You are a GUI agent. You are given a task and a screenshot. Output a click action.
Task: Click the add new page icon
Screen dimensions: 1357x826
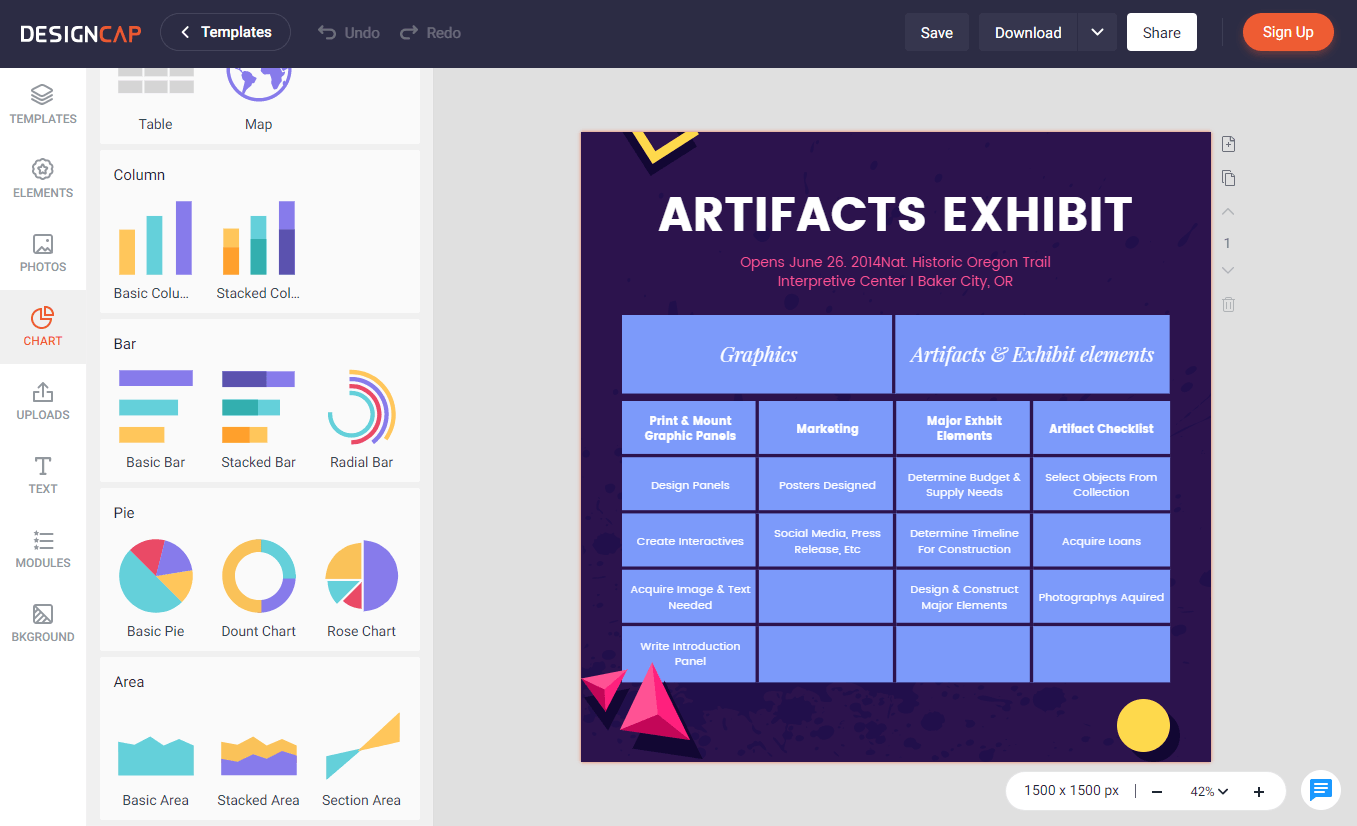point(1229,144)
